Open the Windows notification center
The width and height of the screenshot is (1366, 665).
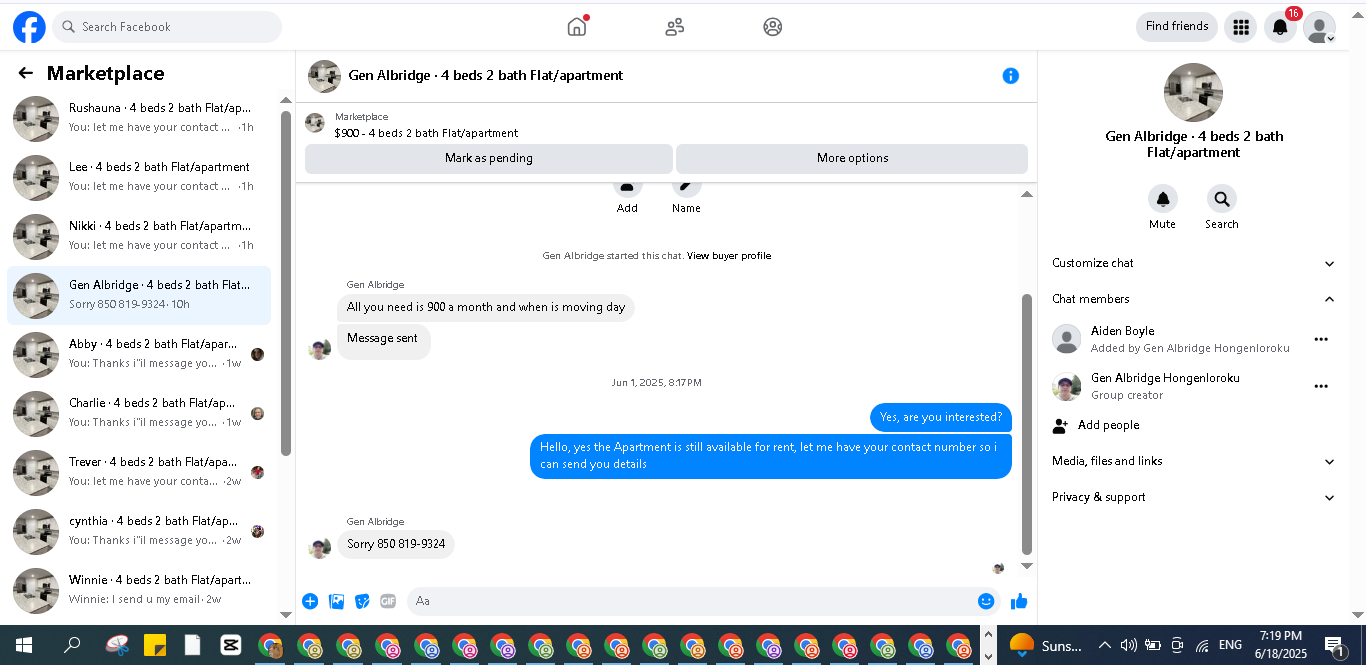(1333, 645)
